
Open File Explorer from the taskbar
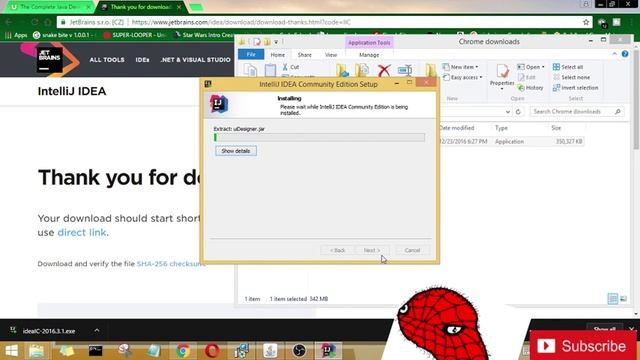pos(37,351)
